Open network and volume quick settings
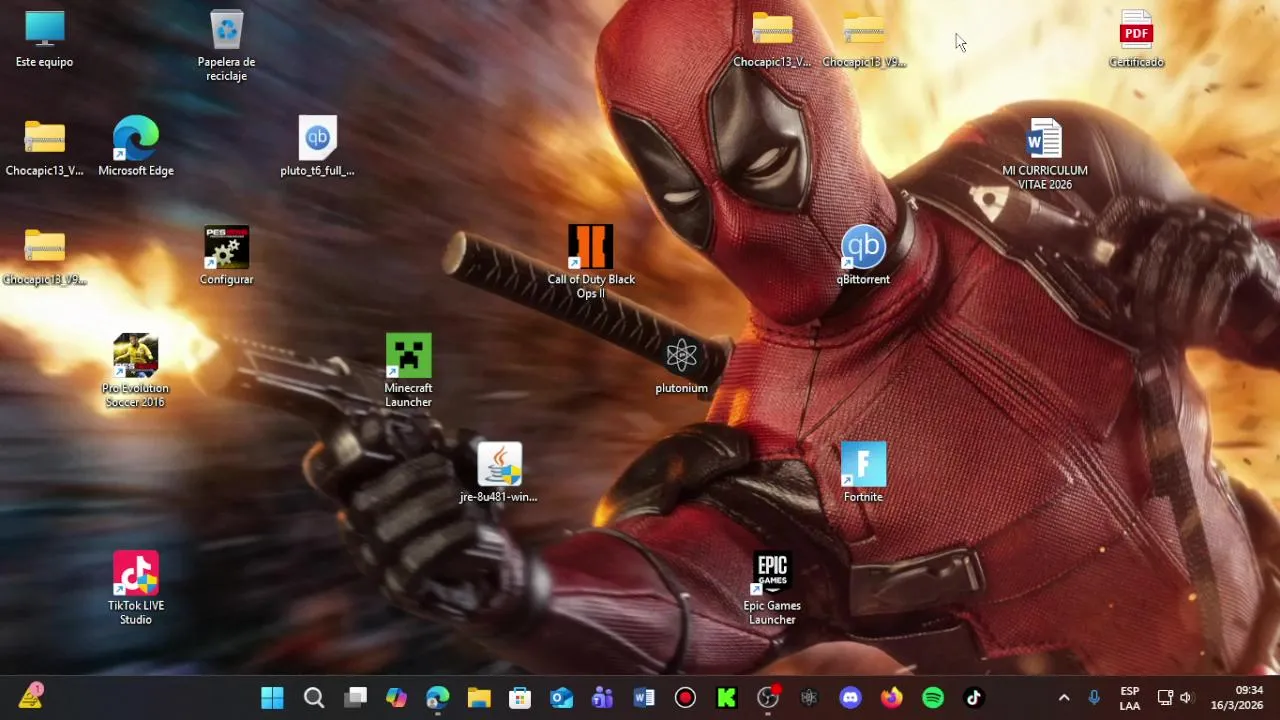The height and width of the screenshot is (720, 1280). (x=1175, y=698)
